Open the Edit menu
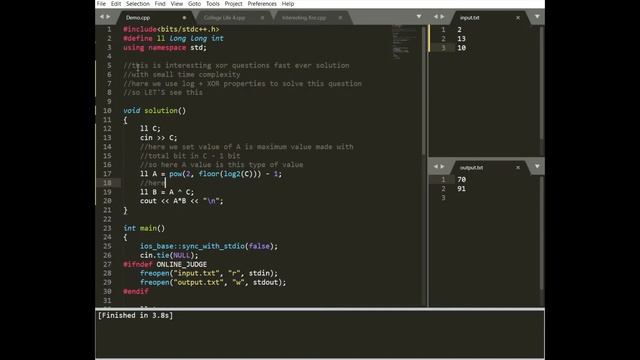640x360 pixels. (116, 4)
